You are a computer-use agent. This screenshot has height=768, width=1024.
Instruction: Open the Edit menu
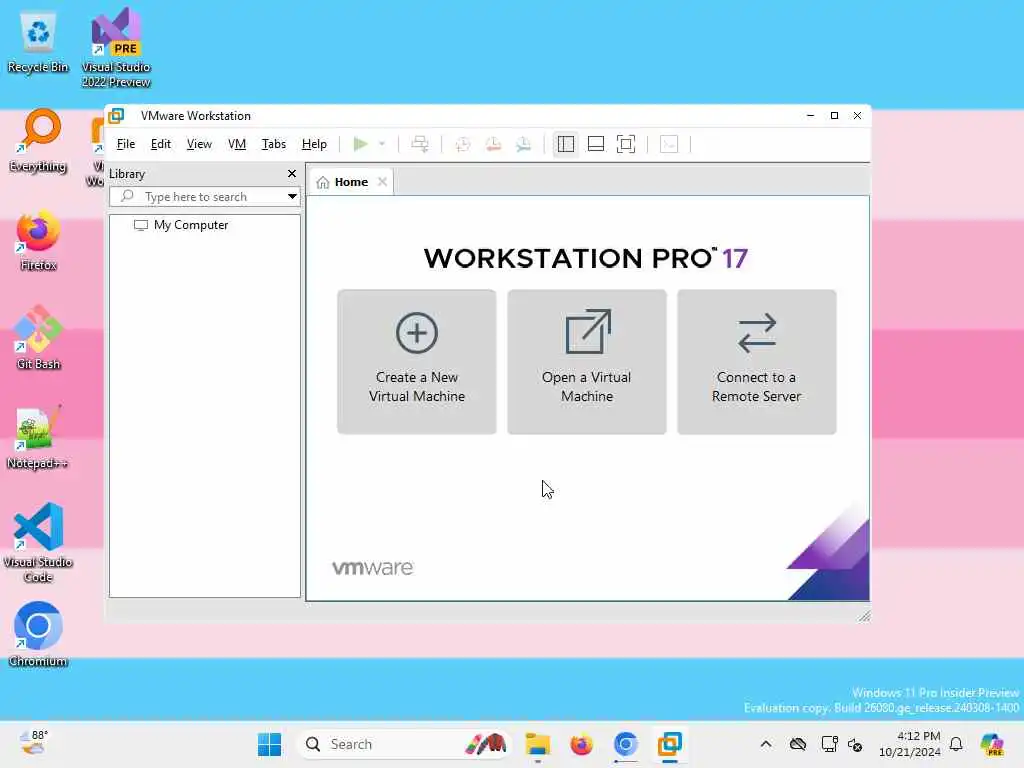click(x=161, y=144)
